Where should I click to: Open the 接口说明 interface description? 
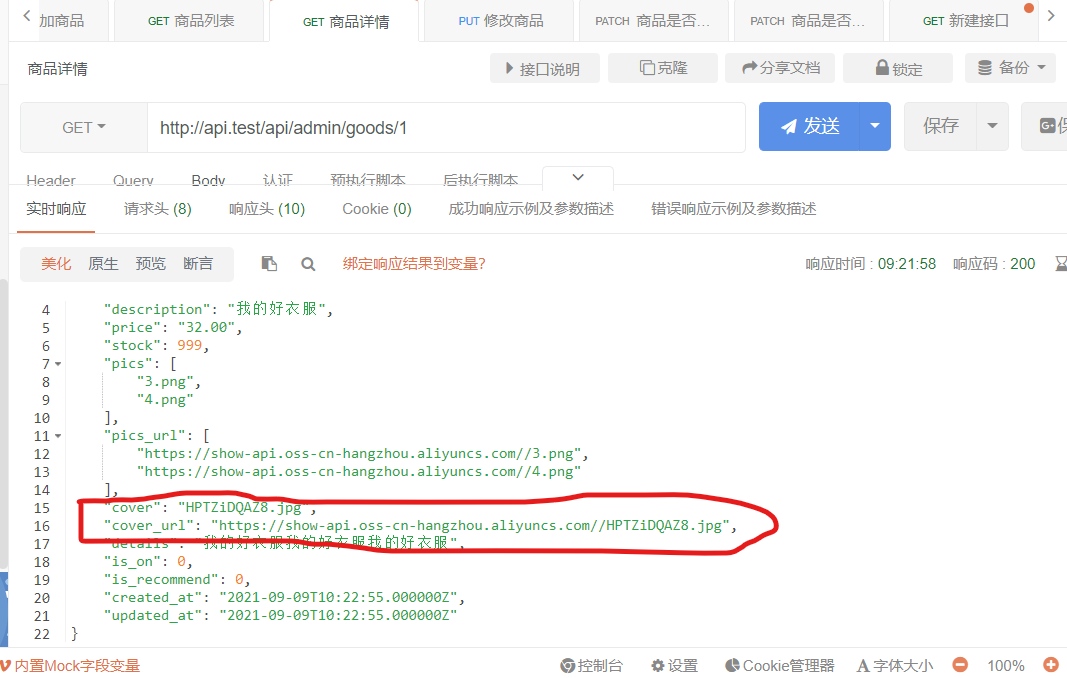[544, 67]
